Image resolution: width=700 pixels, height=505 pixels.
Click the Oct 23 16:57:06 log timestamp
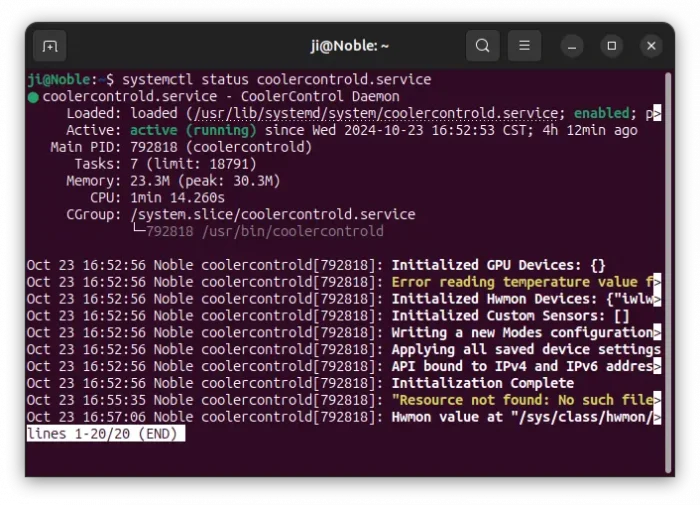click(86, 417)
